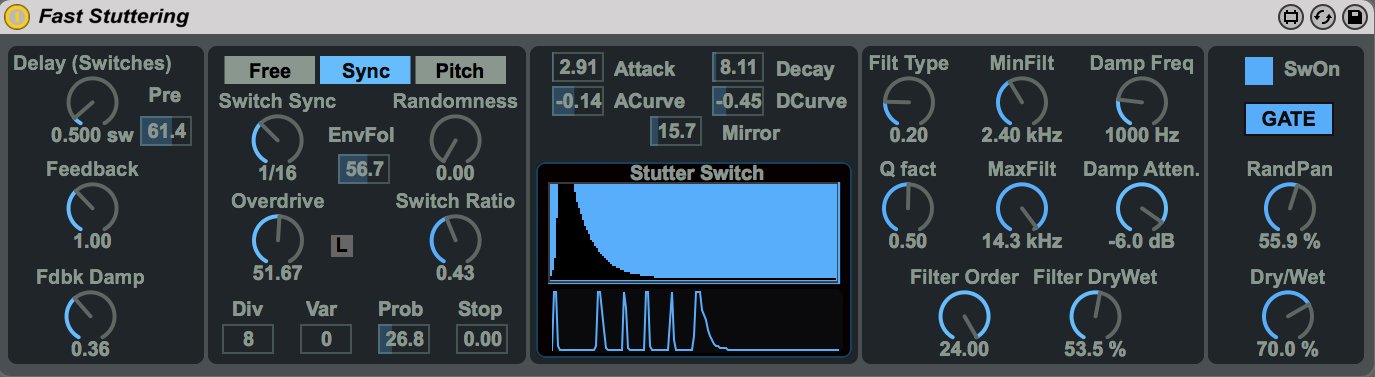Toggle the SwOn blue square switch
This screenshot has height=377, width=1375.
(x=1259, y=70)
